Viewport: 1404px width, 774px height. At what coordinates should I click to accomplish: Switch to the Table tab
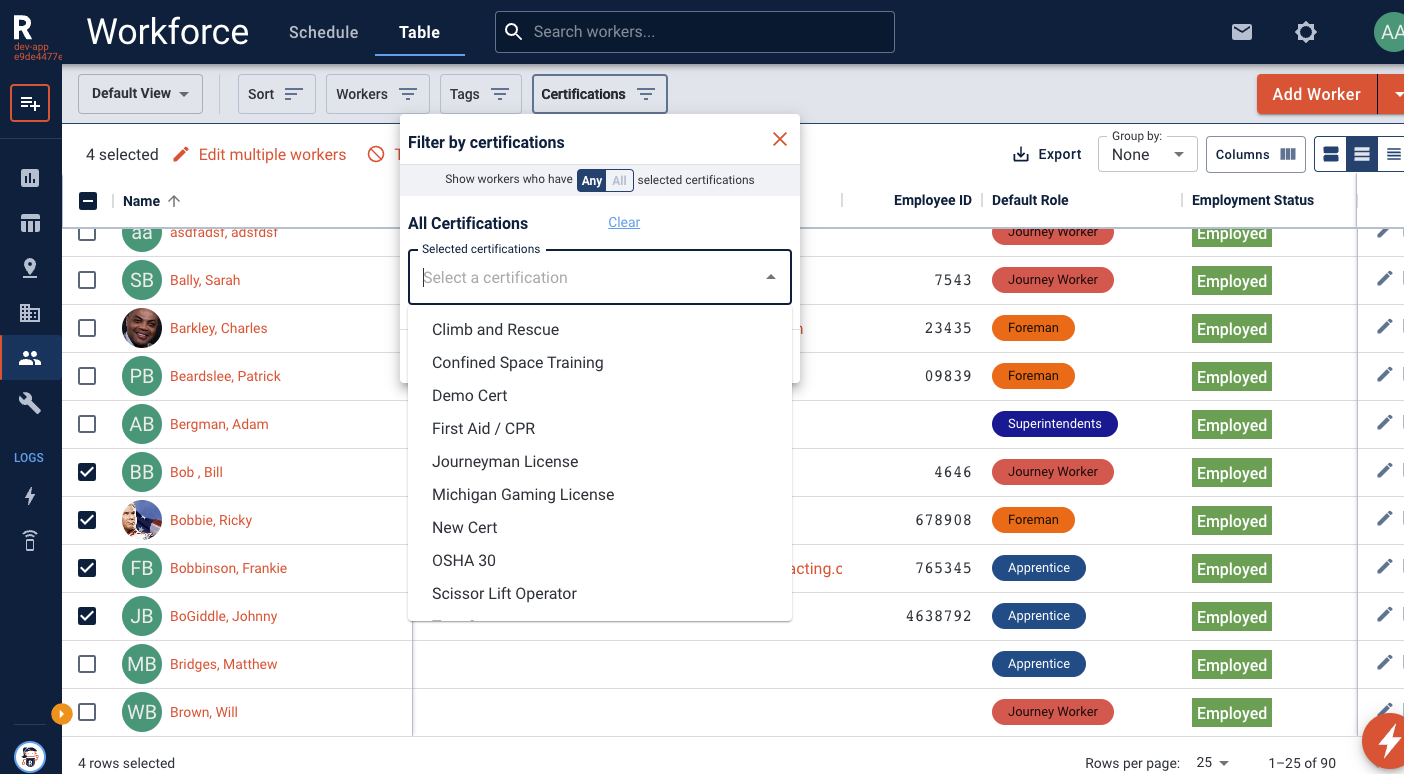point(419,32)
